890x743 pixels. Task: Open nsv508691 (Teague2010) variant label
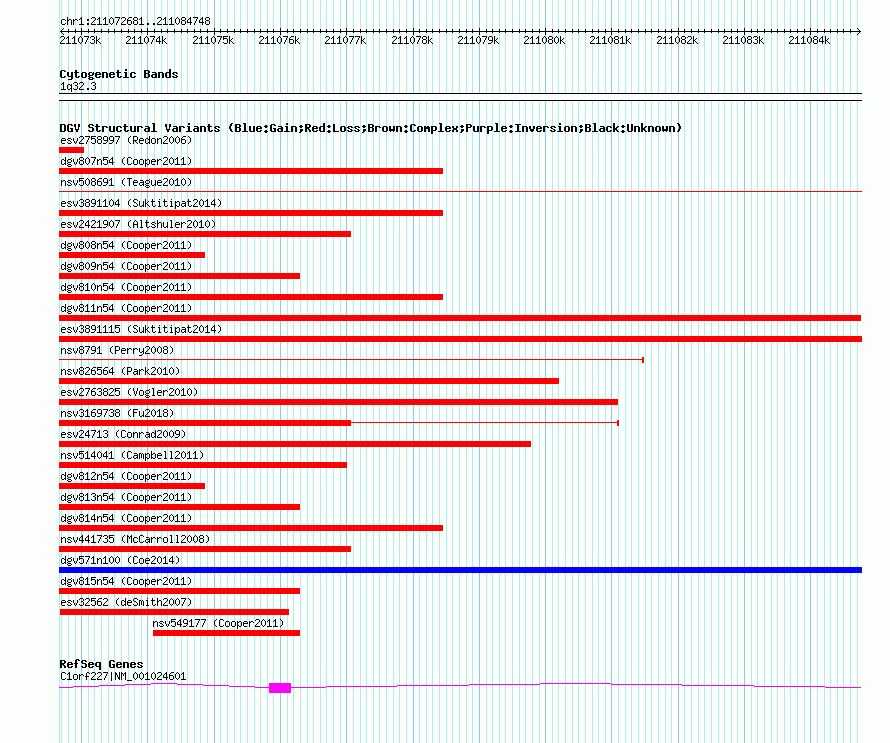tap(126, 182)
